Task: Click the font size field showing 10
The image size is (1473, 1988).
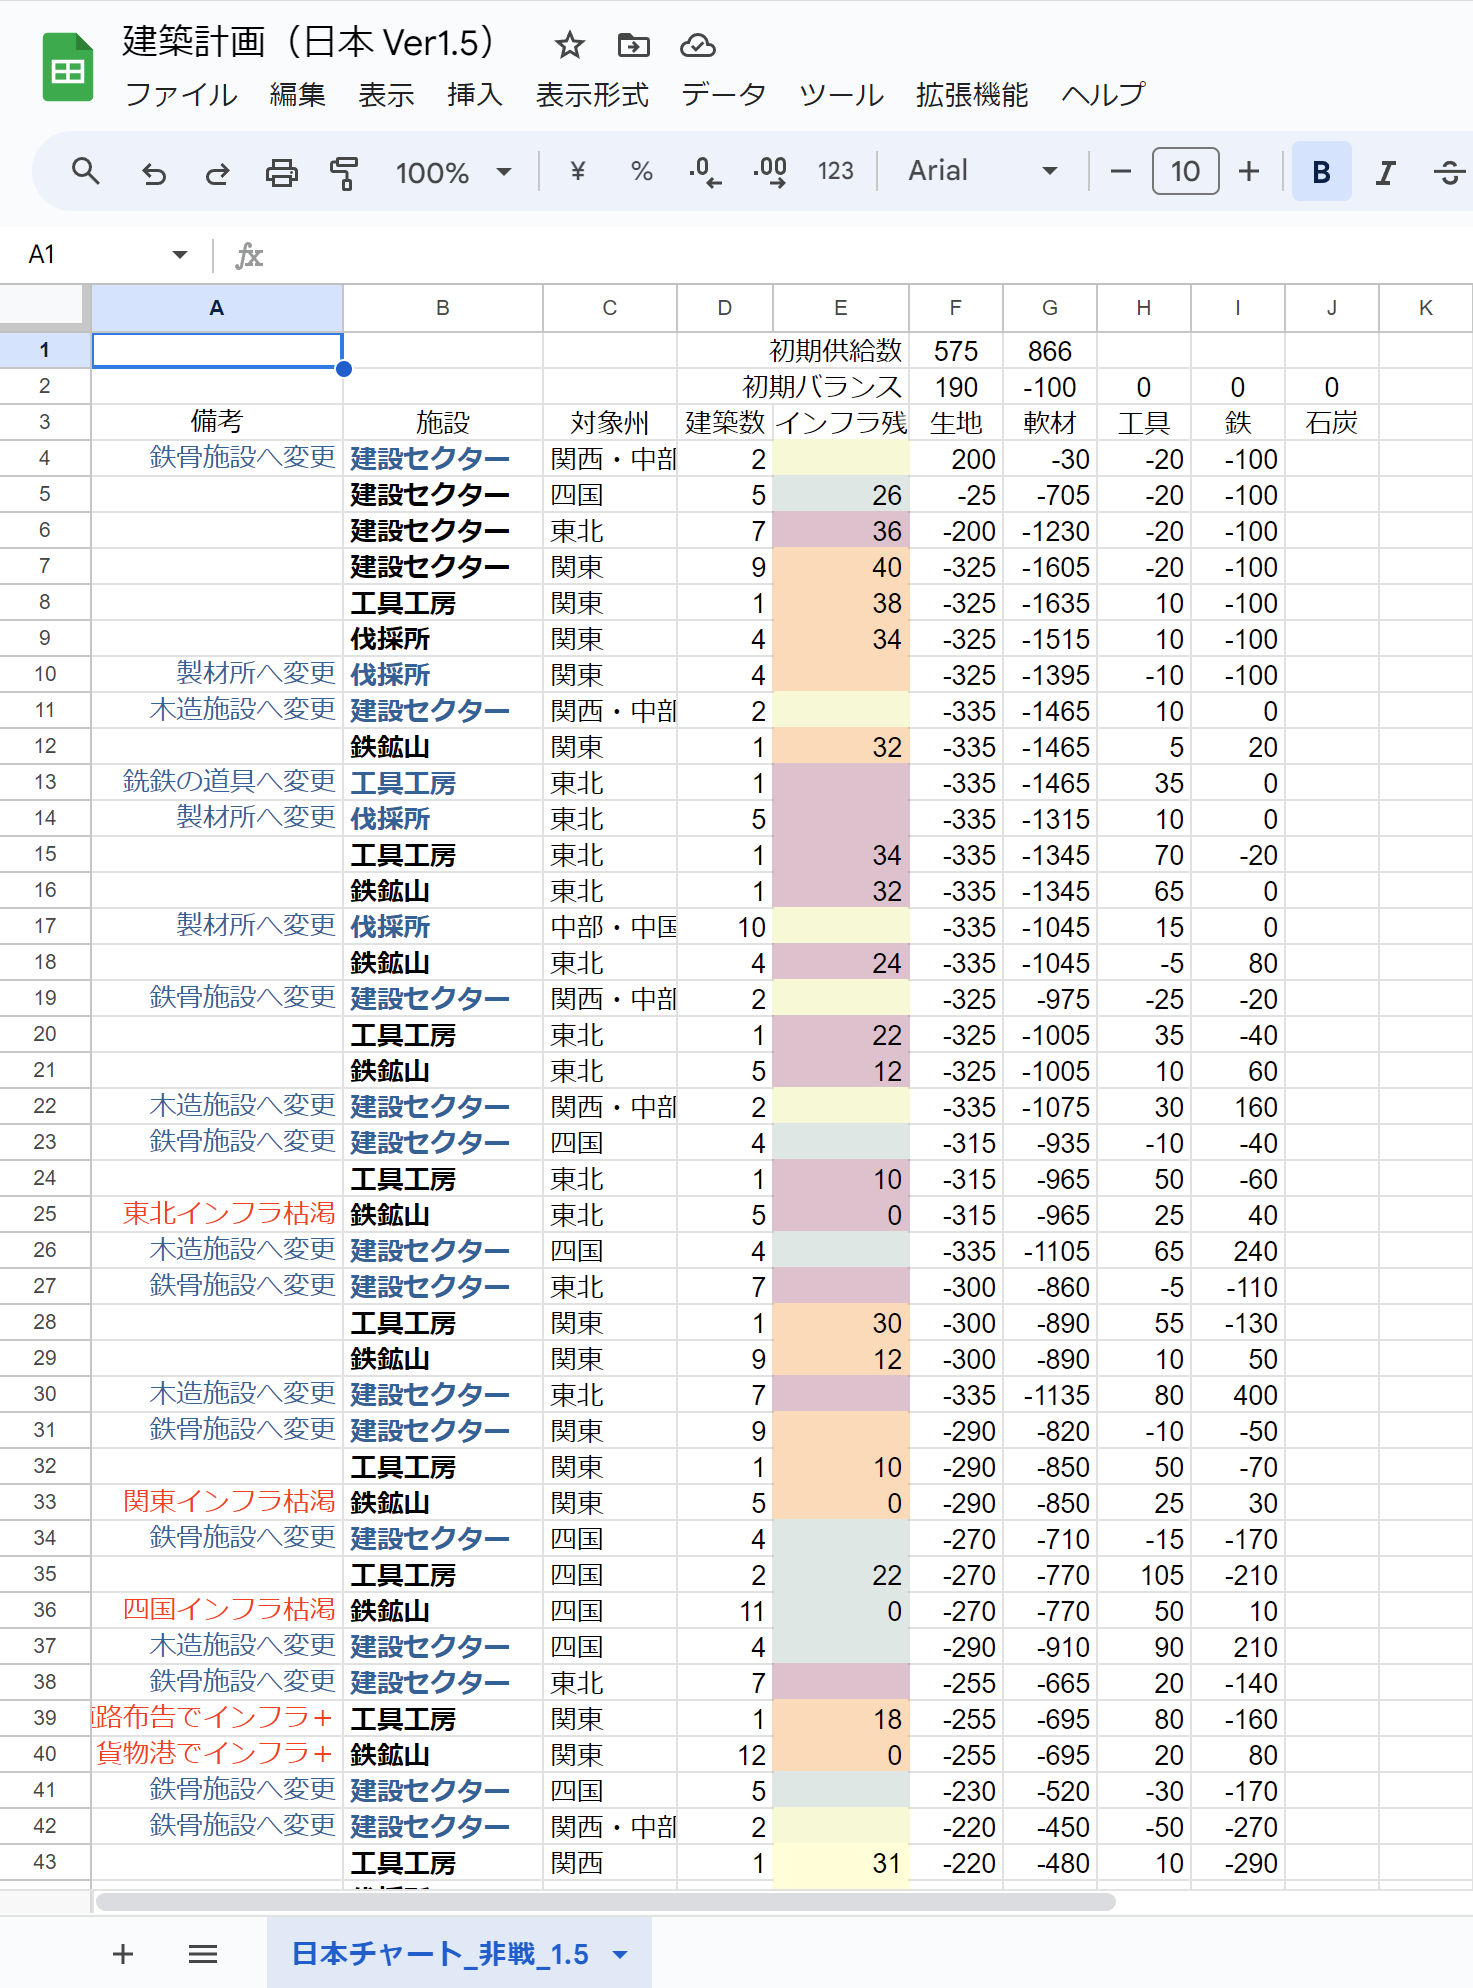Action: (x=1185, y=172)
